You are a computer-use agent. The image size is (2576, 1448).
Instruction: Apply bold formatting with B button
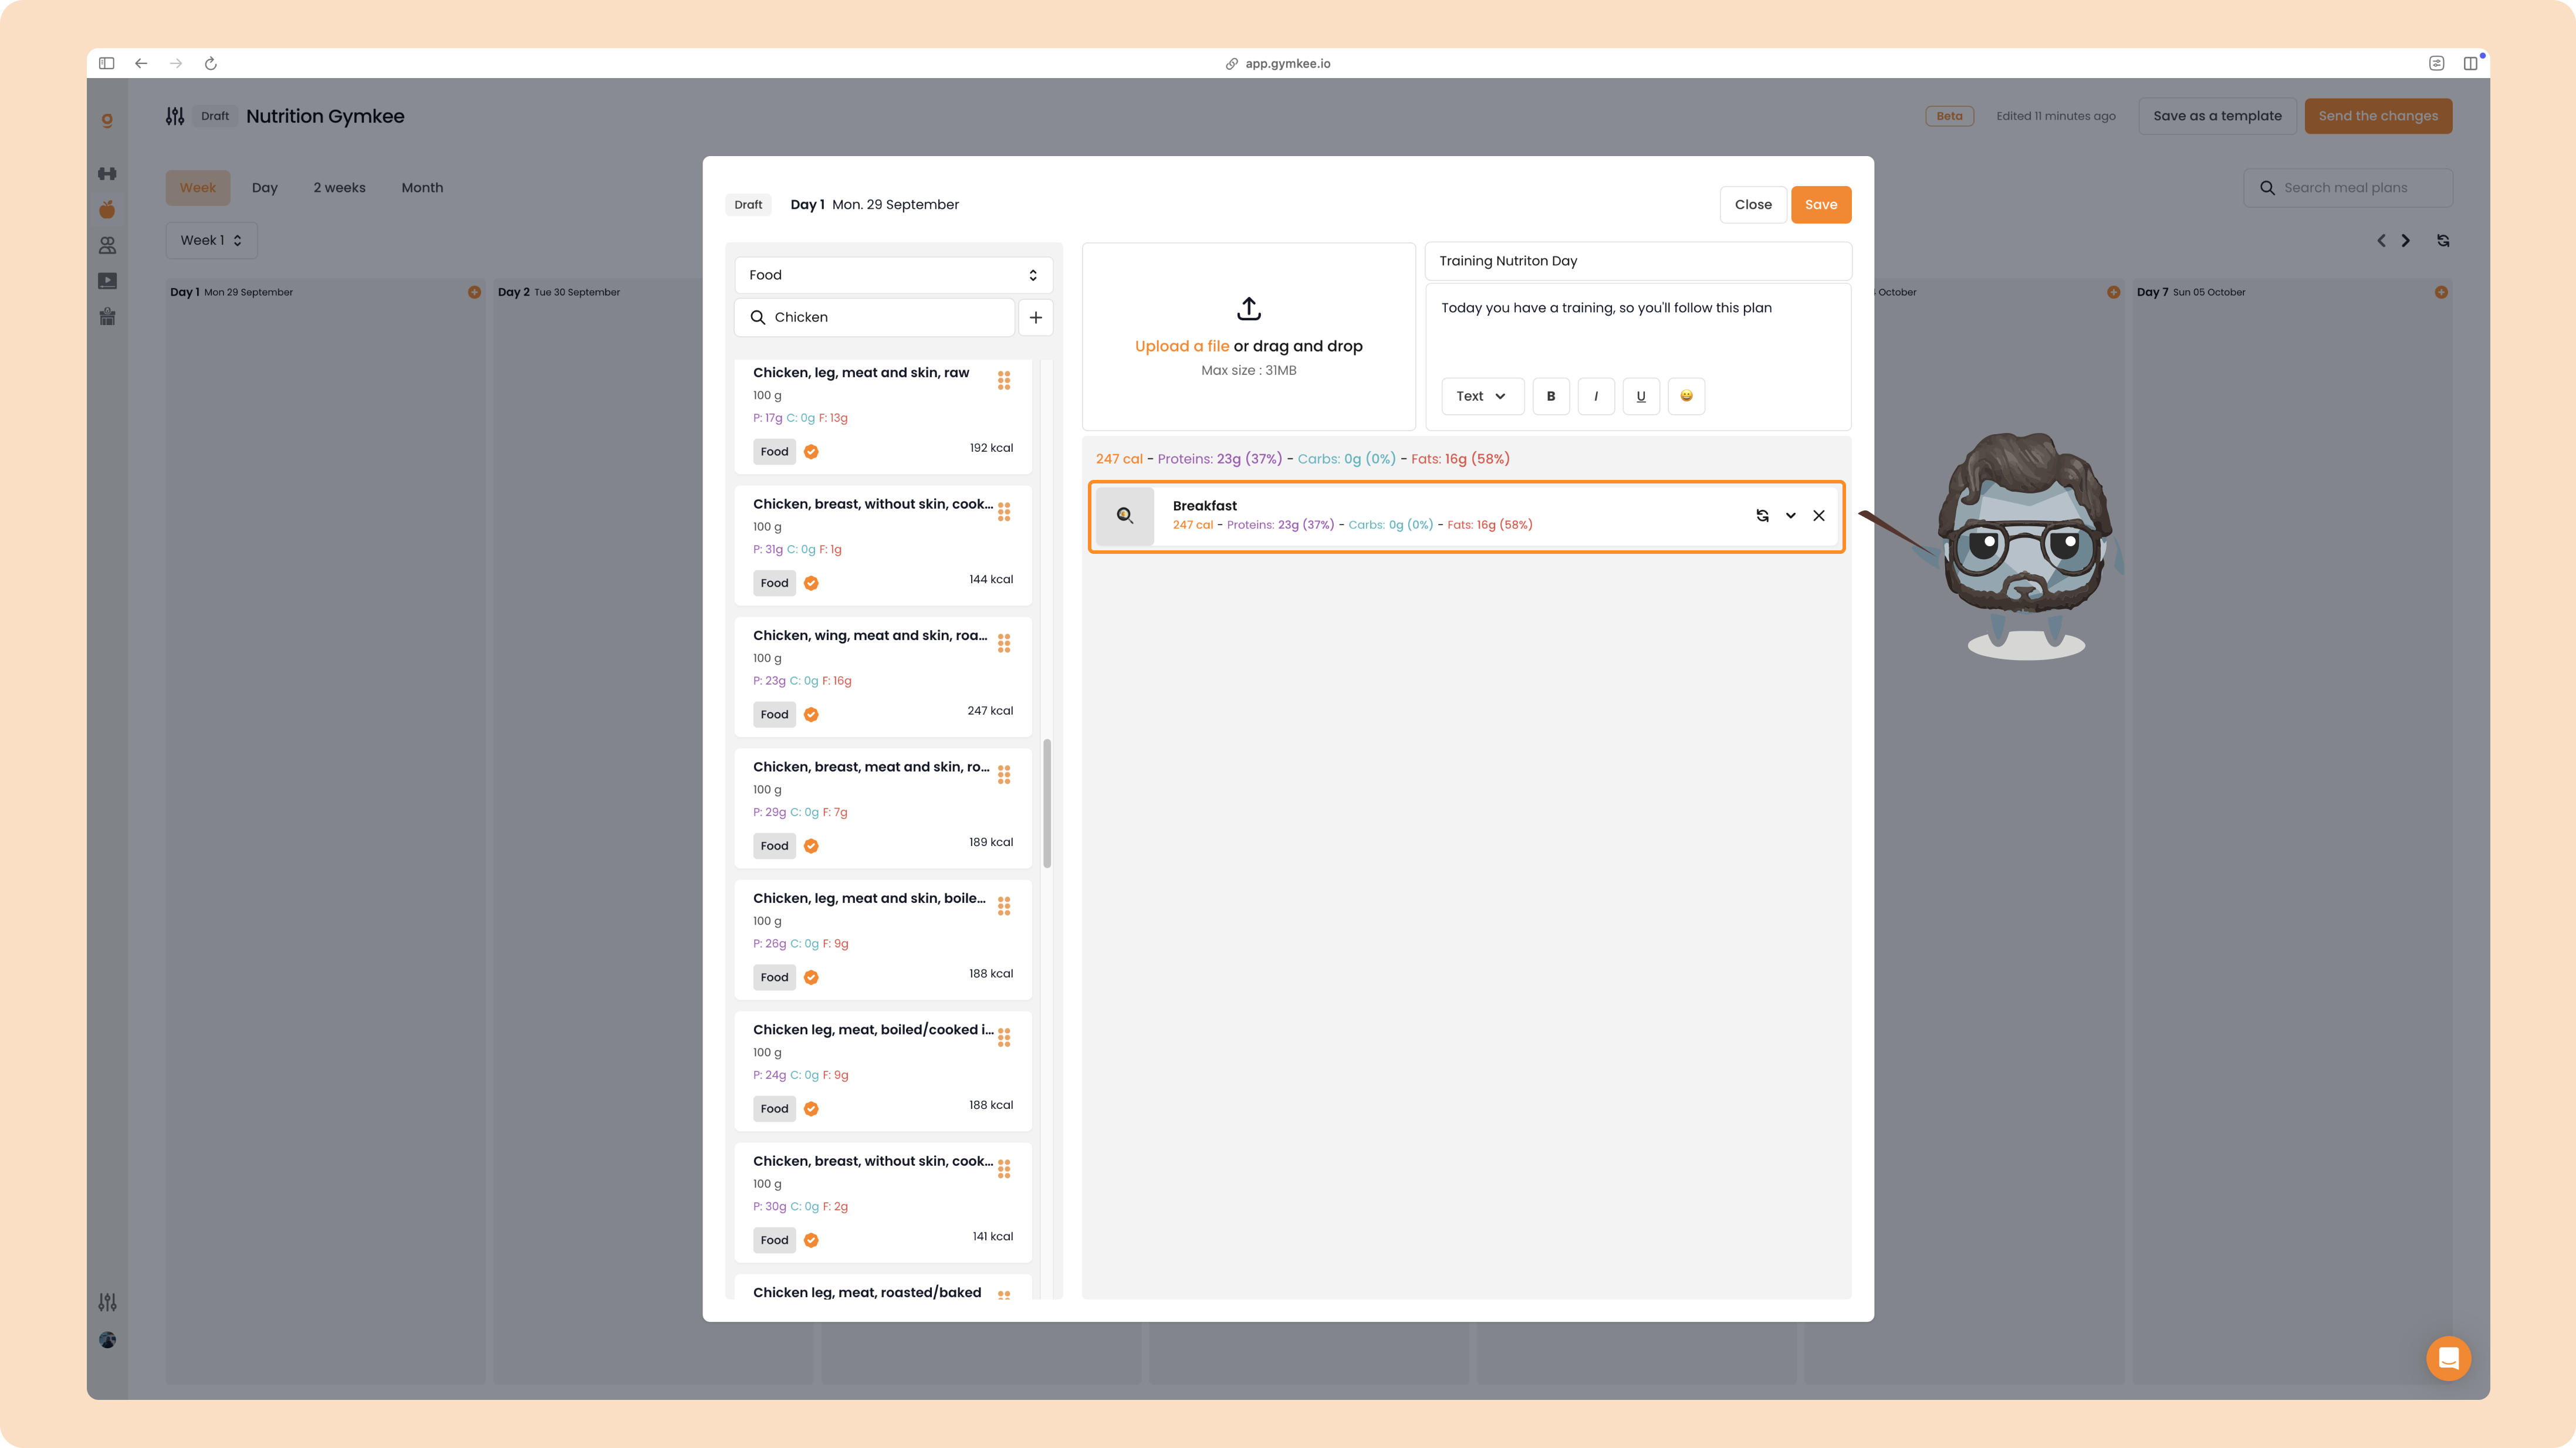[1551, 396]
